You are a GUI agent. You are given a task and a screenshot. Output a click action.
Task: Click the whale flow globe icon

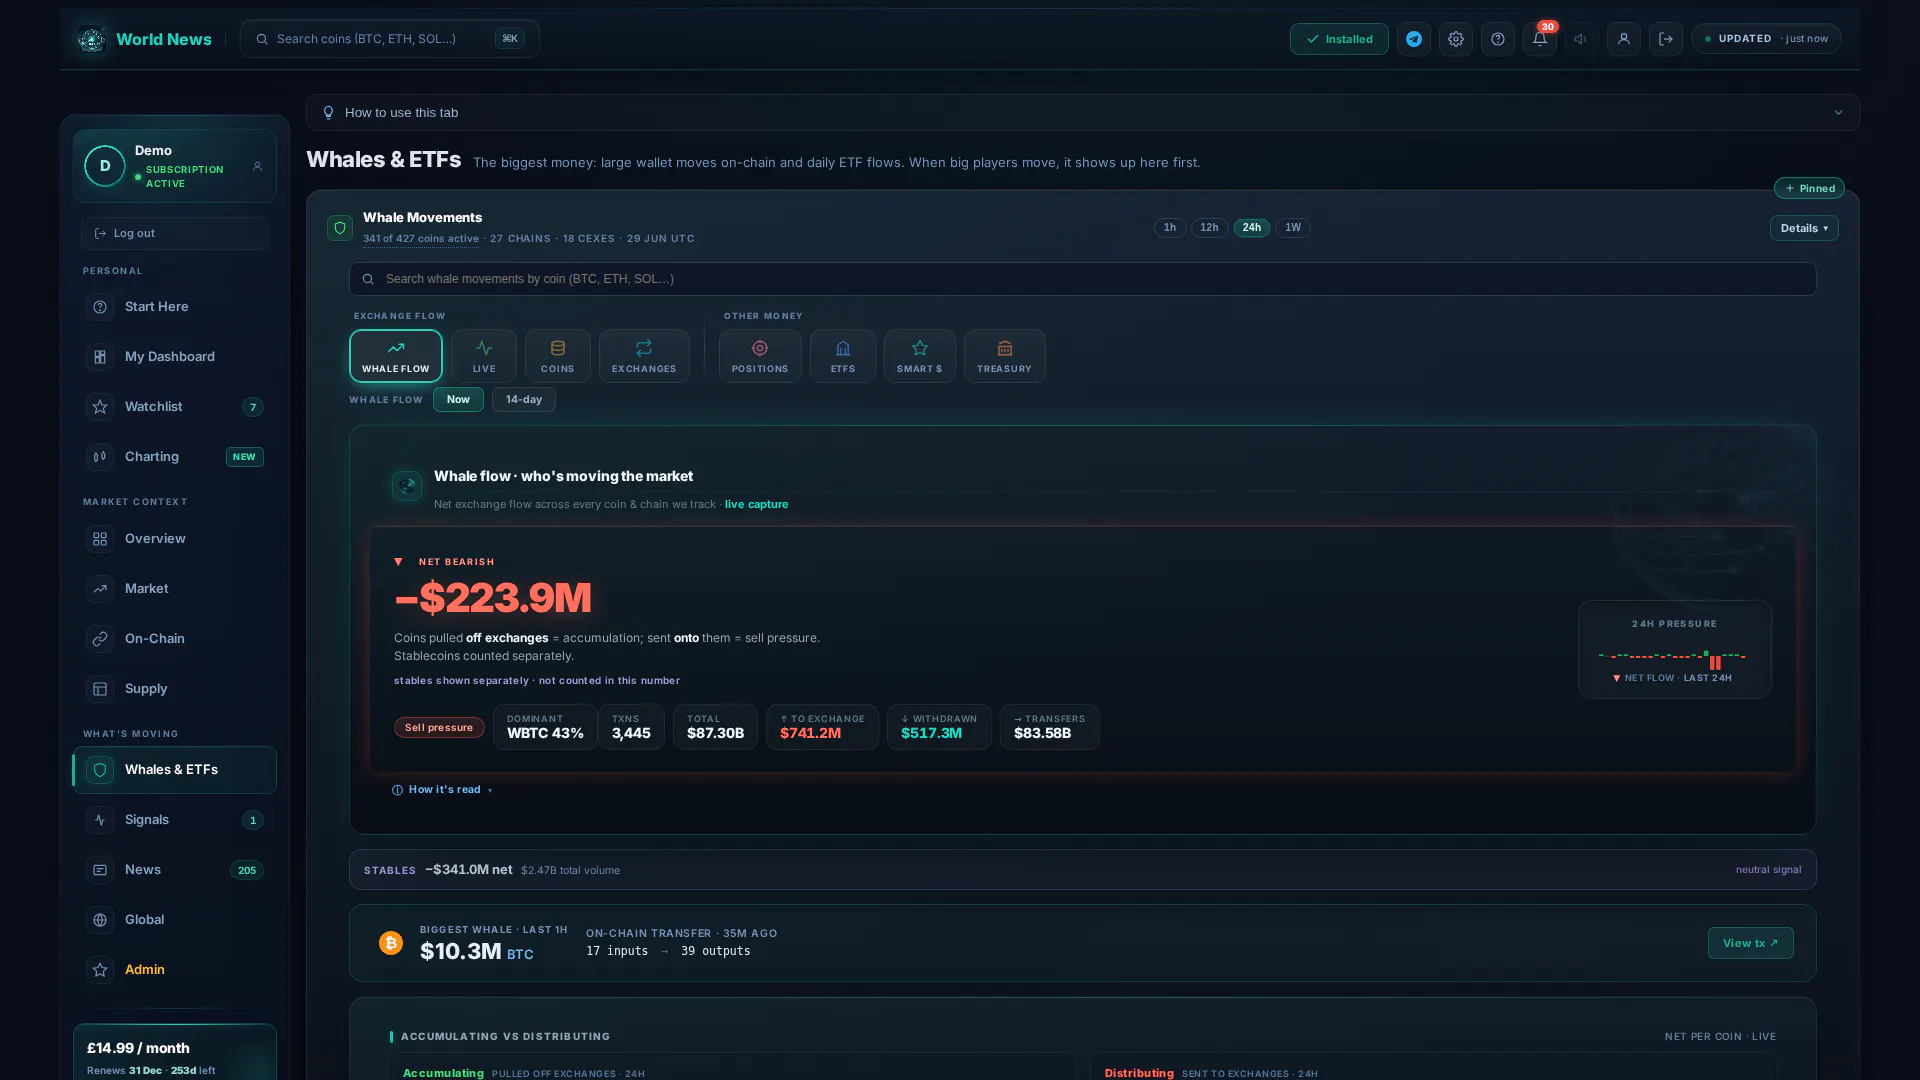click(407, 486)
